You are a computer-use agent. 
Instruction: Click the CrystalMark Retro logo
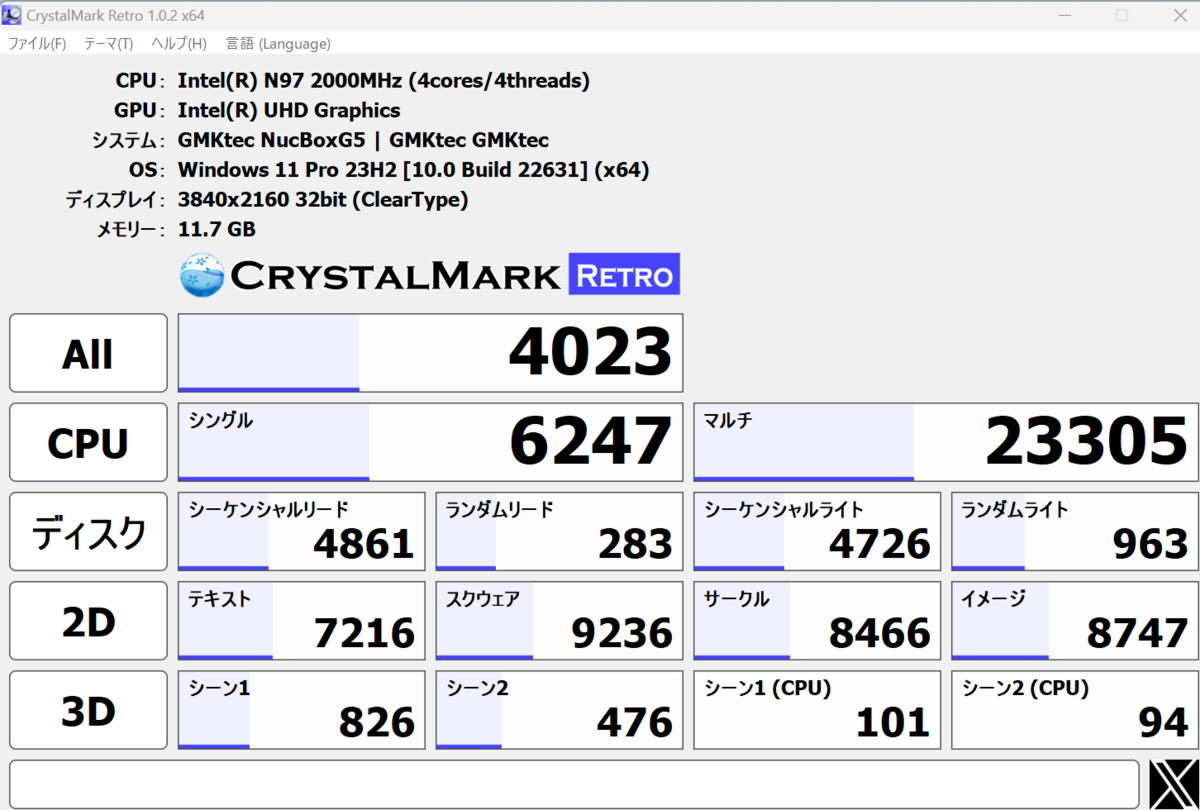pyautogui.click(x=430, y=274)
